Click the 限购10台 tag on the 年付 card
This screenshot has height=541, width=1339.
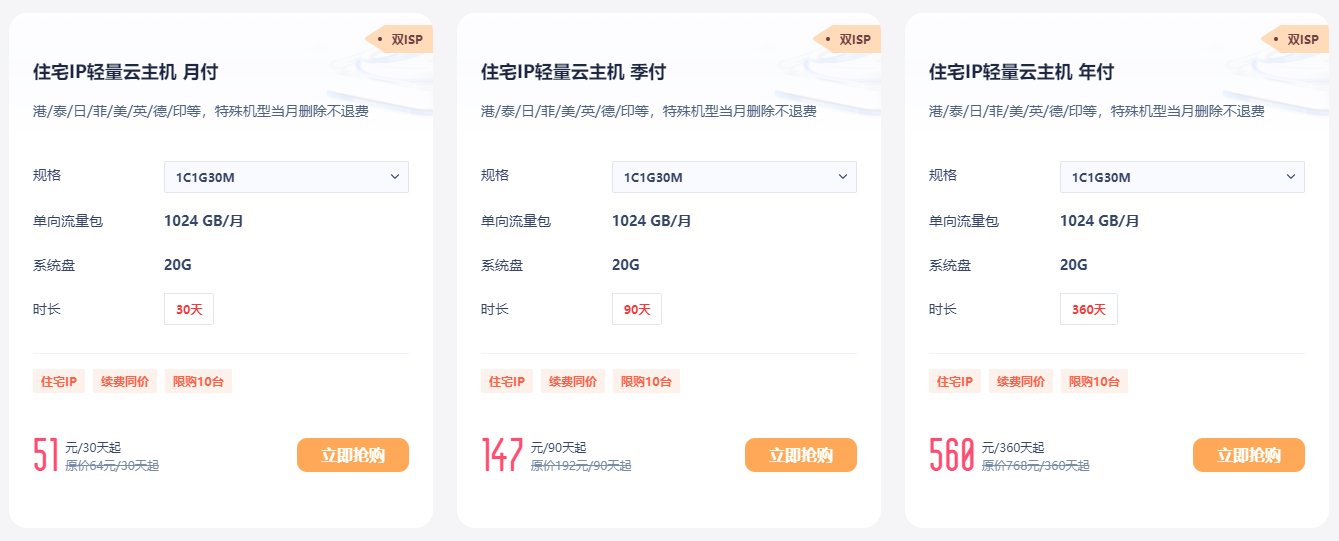[1094, 382]
